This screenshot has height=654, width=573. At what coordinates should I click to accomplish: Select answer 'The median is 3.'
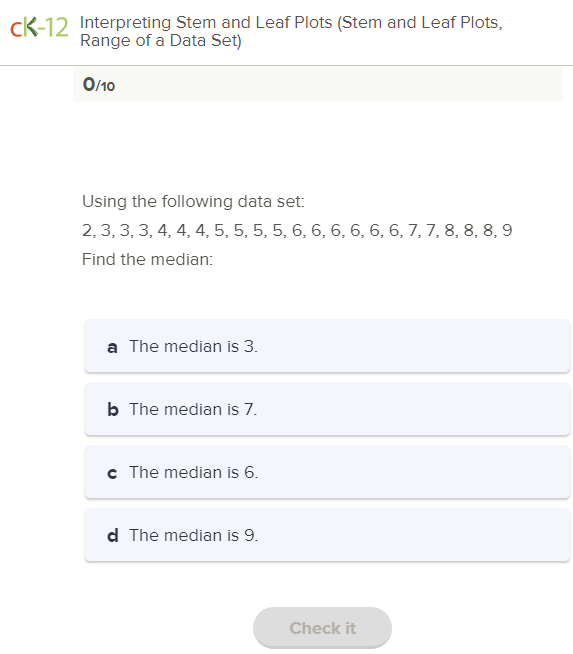click(327, 346)
